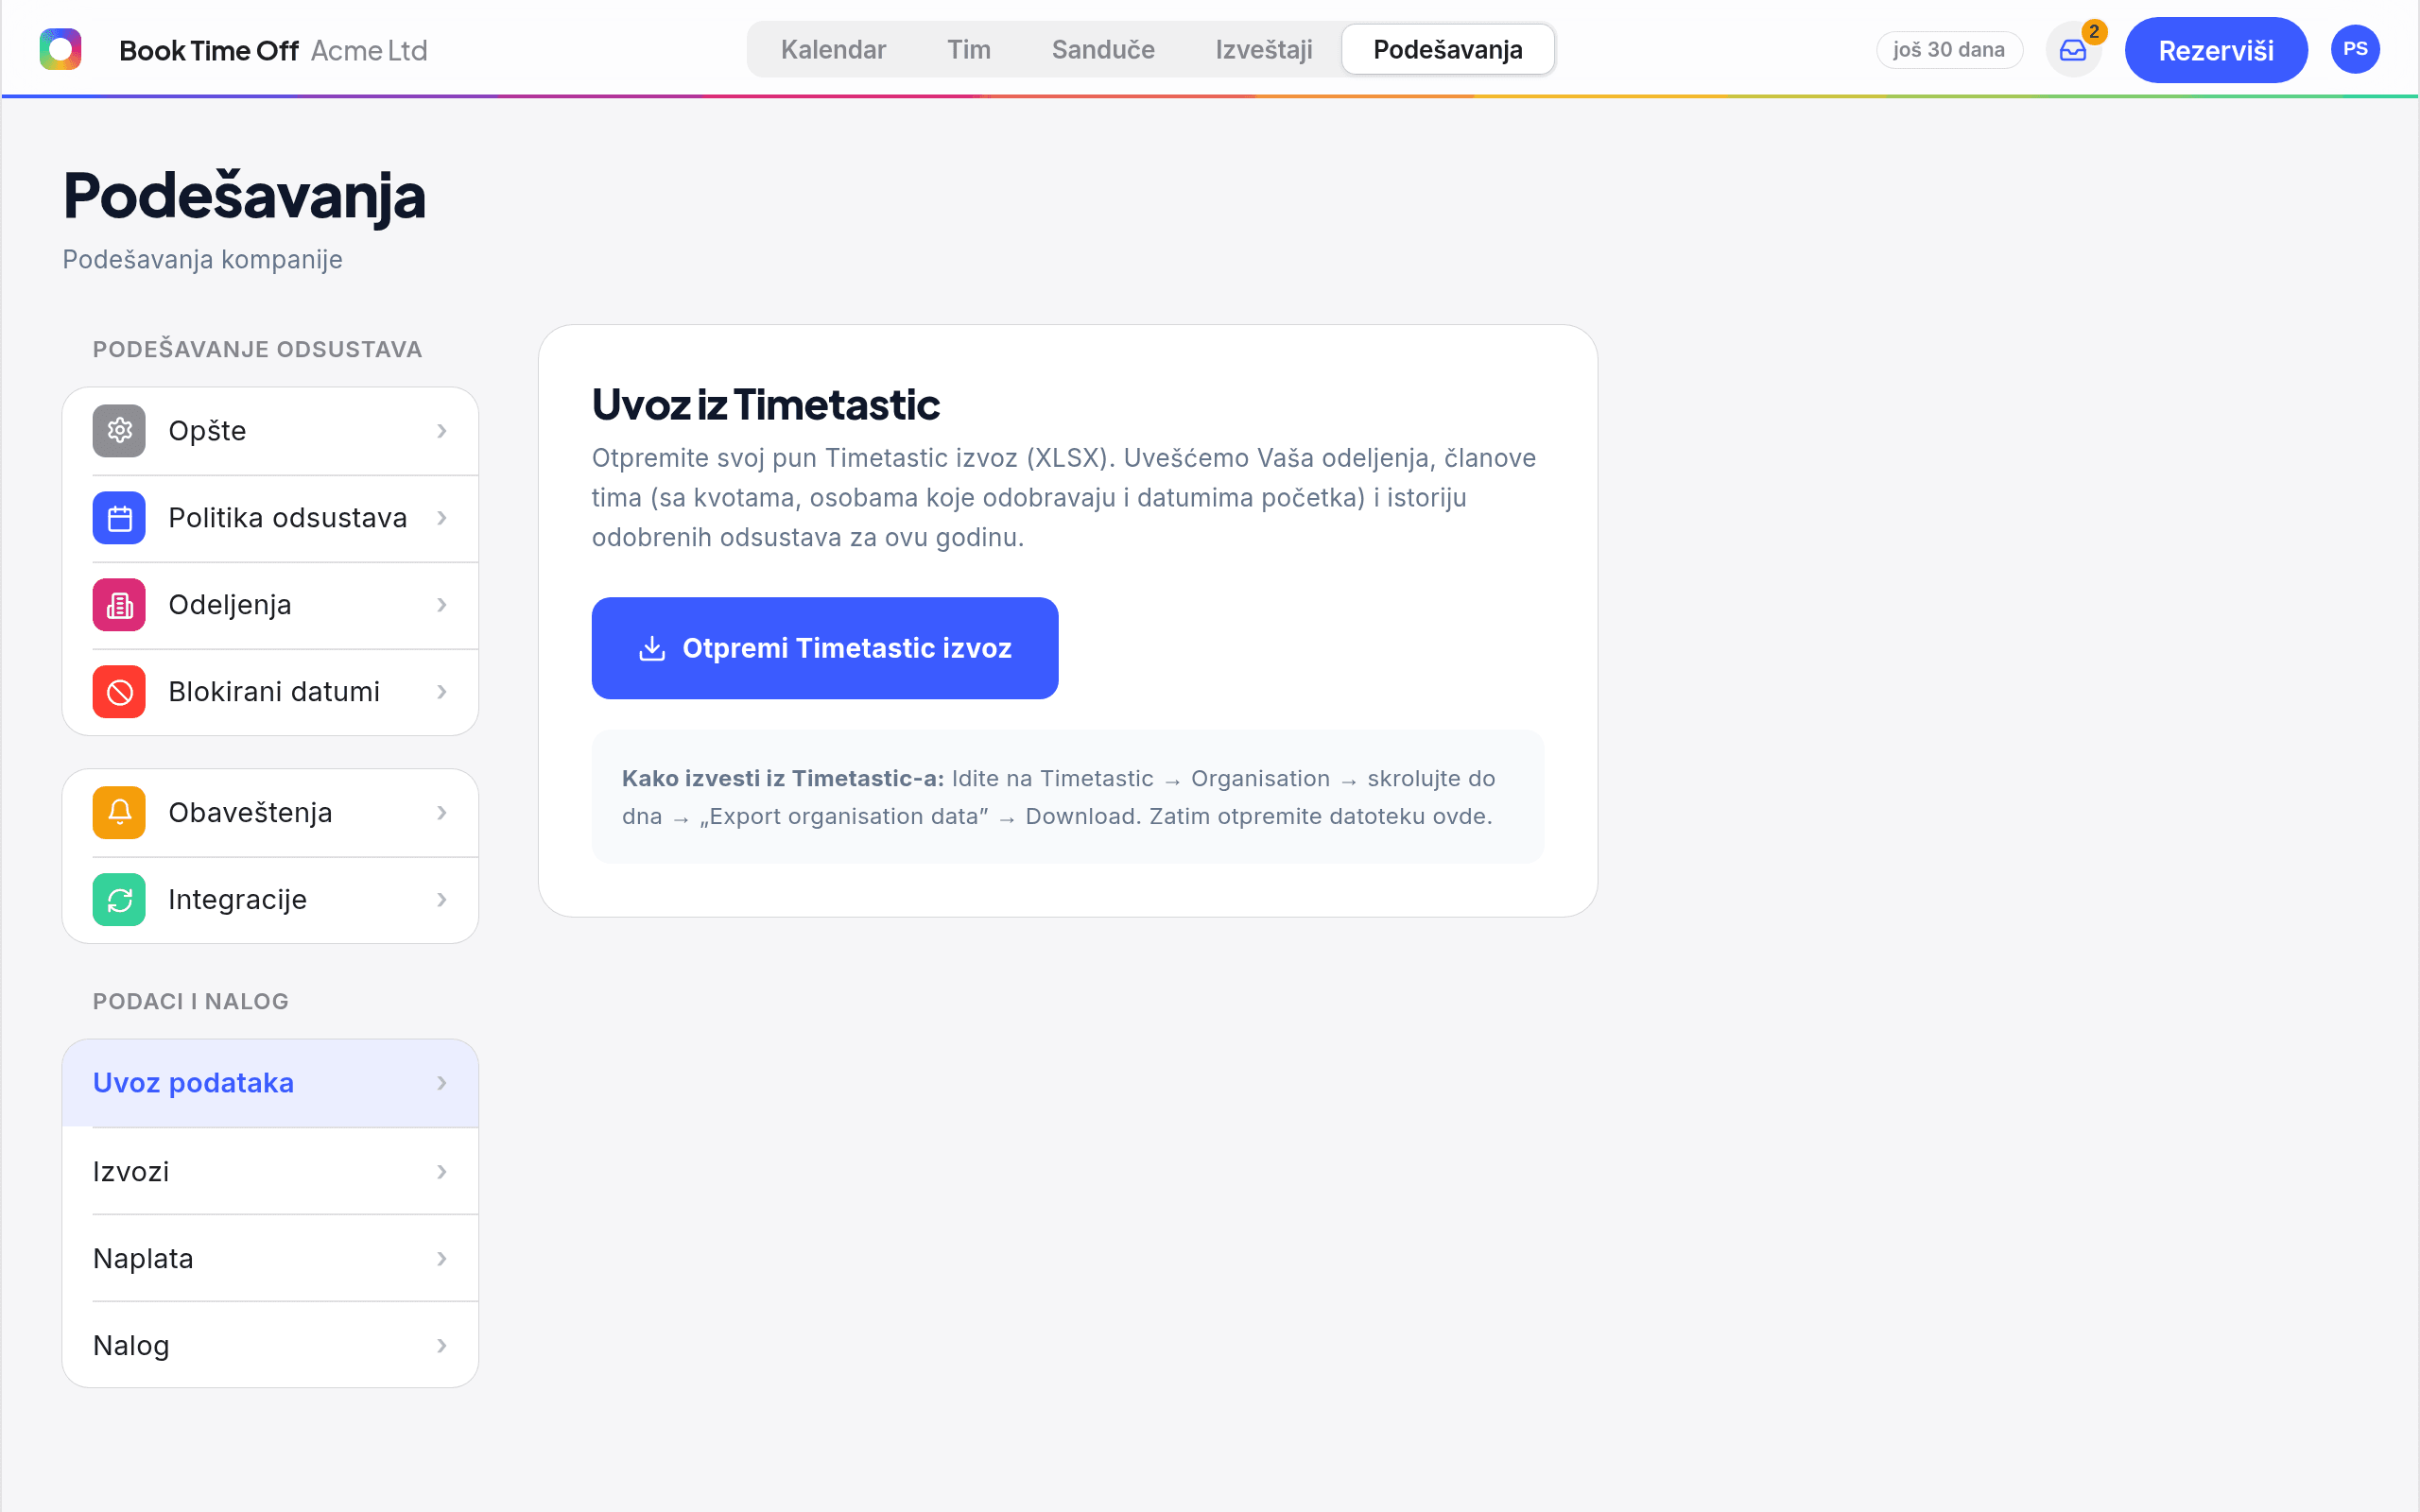Image resolution: width=2420 pixels, height=1512 pixels.
Task: Click the green sync icon for Integracije
Action: tap(119, 900)
